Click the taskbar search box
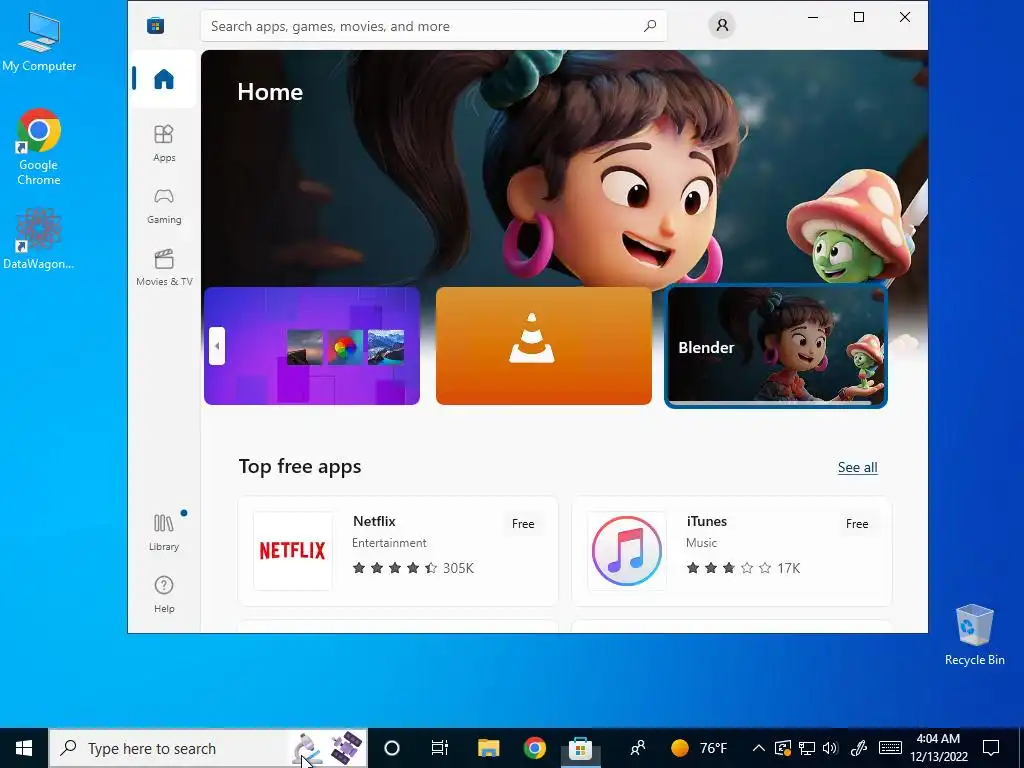Image resolution: width=1024 pixels, height=768 pixels. click(208, 748)
